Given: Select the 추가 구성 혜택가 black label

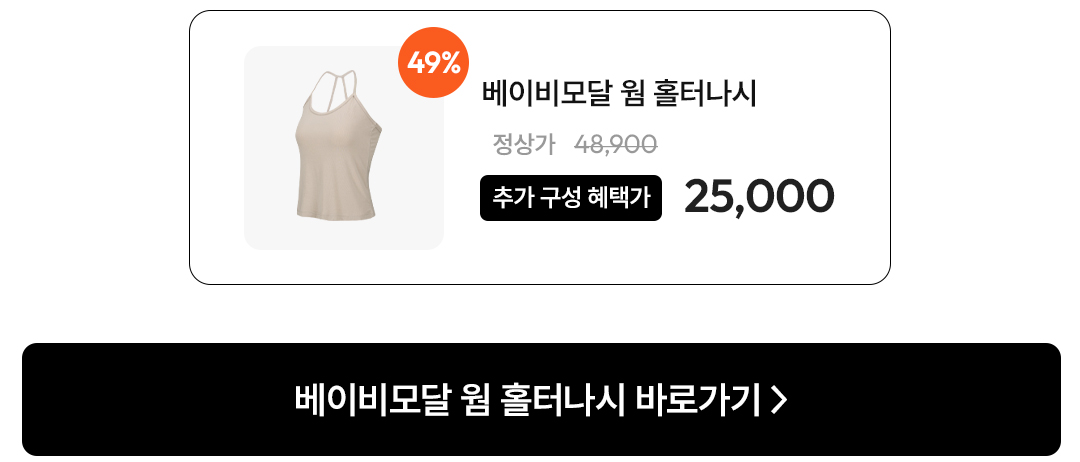Looking at the screenshot, I should 570,198.
